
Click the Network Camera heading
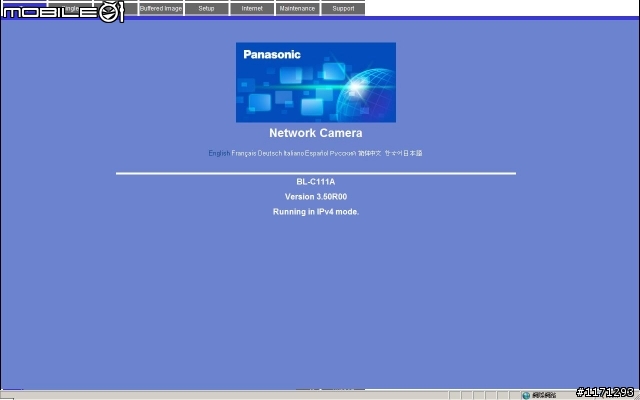pos(316,133)
